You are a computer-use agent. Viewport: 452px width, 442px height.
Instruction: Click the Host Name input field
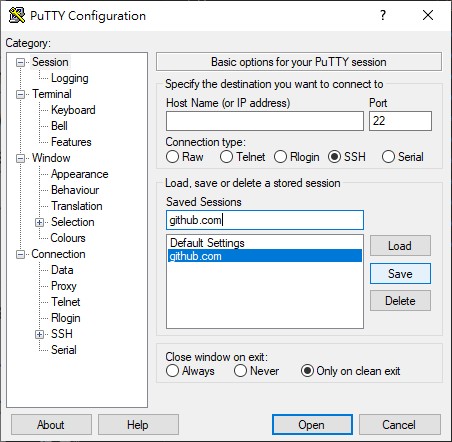(265, 121)
